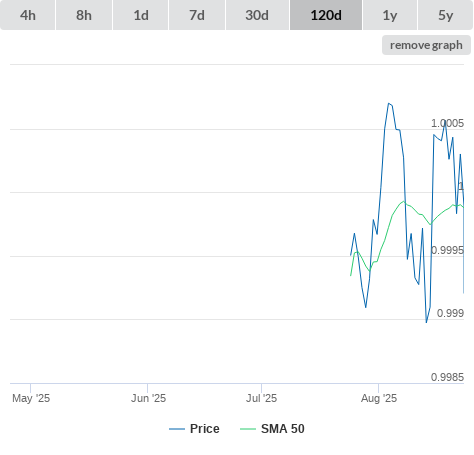Toggle the Price series legend label
Screen dimensions: 474x455
coord(205,429)
